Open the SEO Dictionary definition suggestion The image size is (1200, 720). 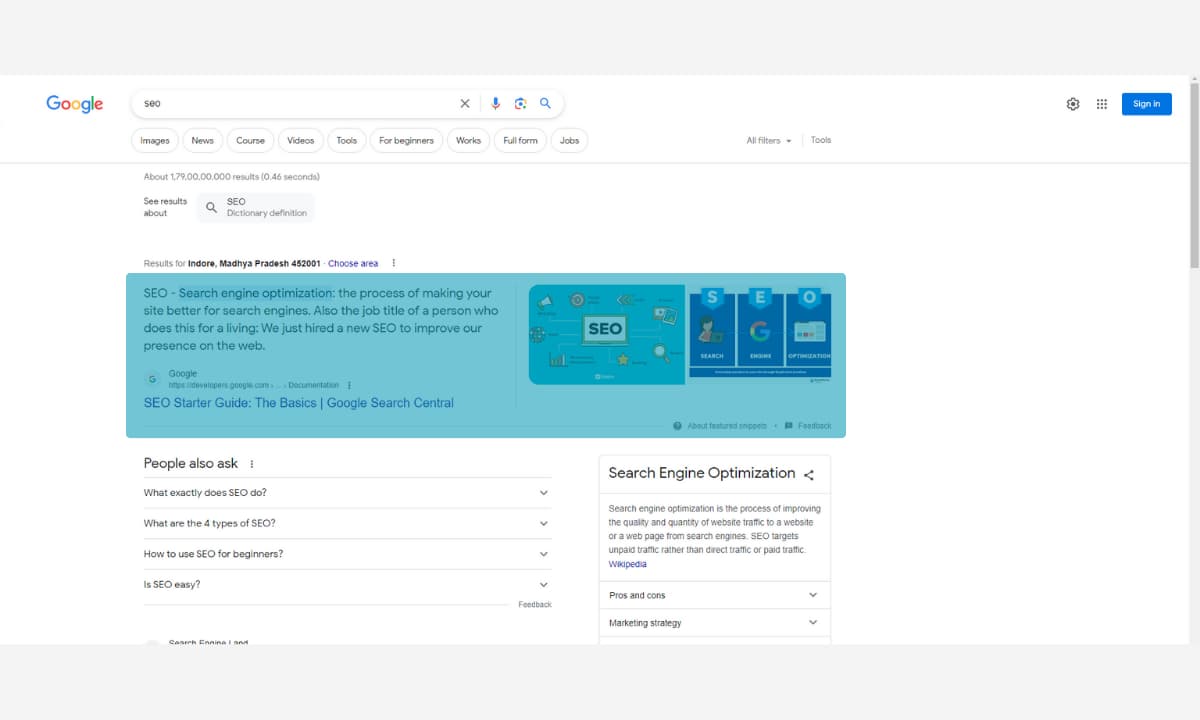click(x=256, y=208)
